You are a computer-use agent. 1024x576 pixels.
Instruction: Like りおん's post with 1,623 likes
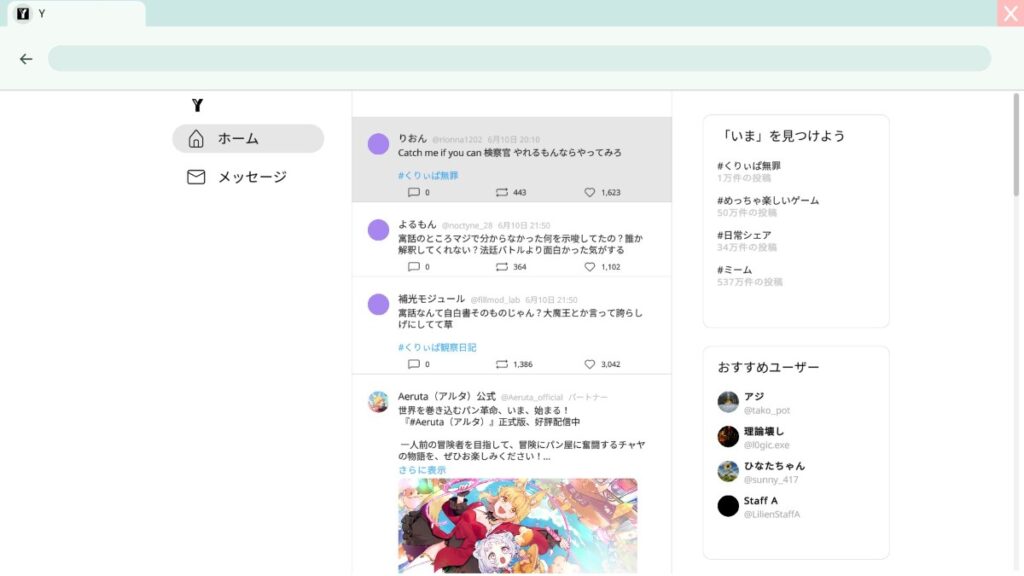tap(590, 192)
